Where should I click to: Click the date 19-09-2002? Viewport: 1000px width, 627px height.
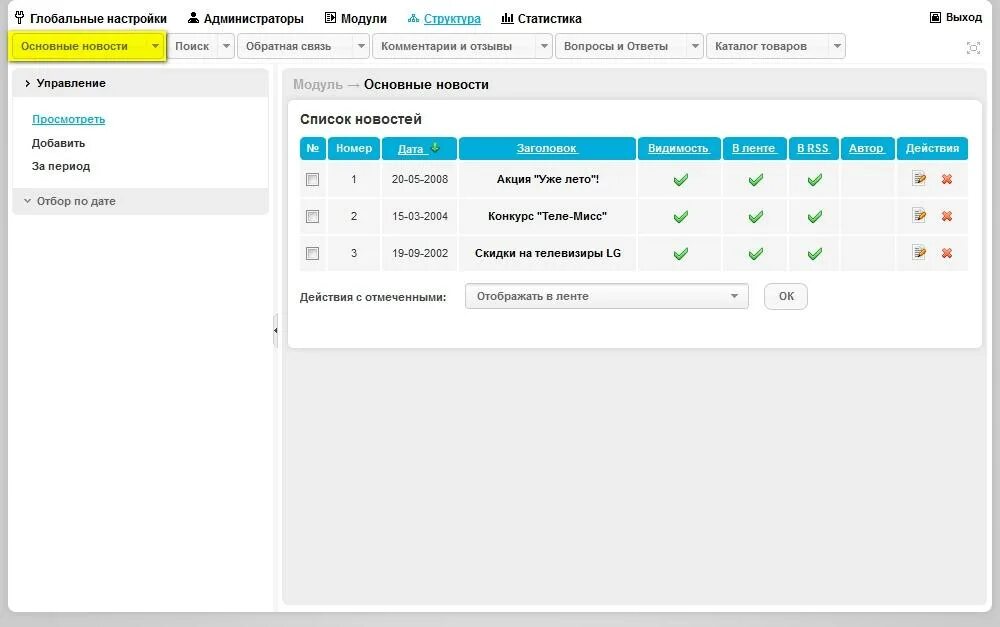[x=420, y=253]
